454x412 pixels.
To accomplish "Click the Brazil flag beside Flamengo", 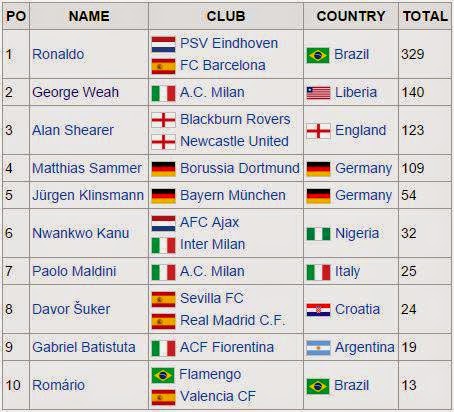I will 163,375.
